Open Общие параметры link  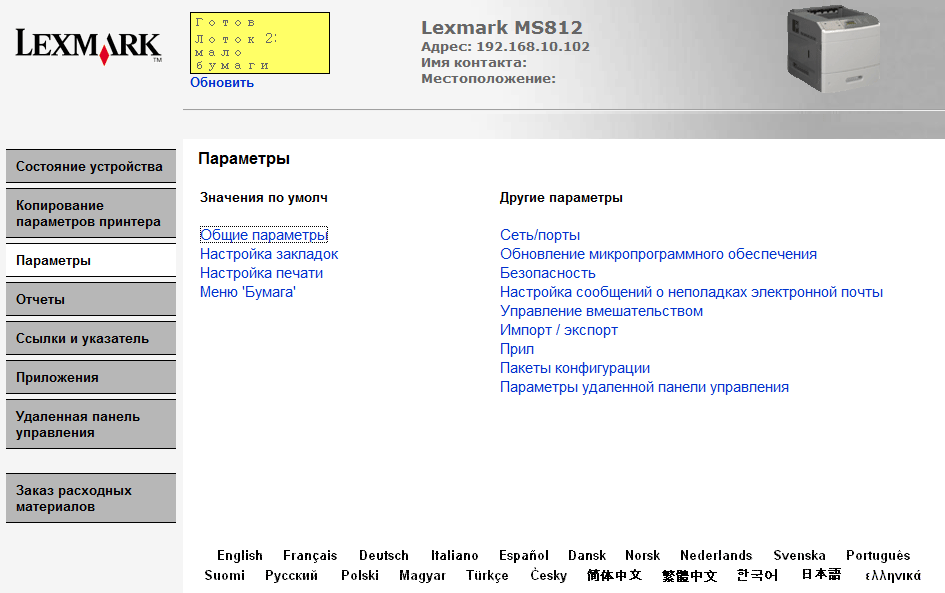(264, 235)
